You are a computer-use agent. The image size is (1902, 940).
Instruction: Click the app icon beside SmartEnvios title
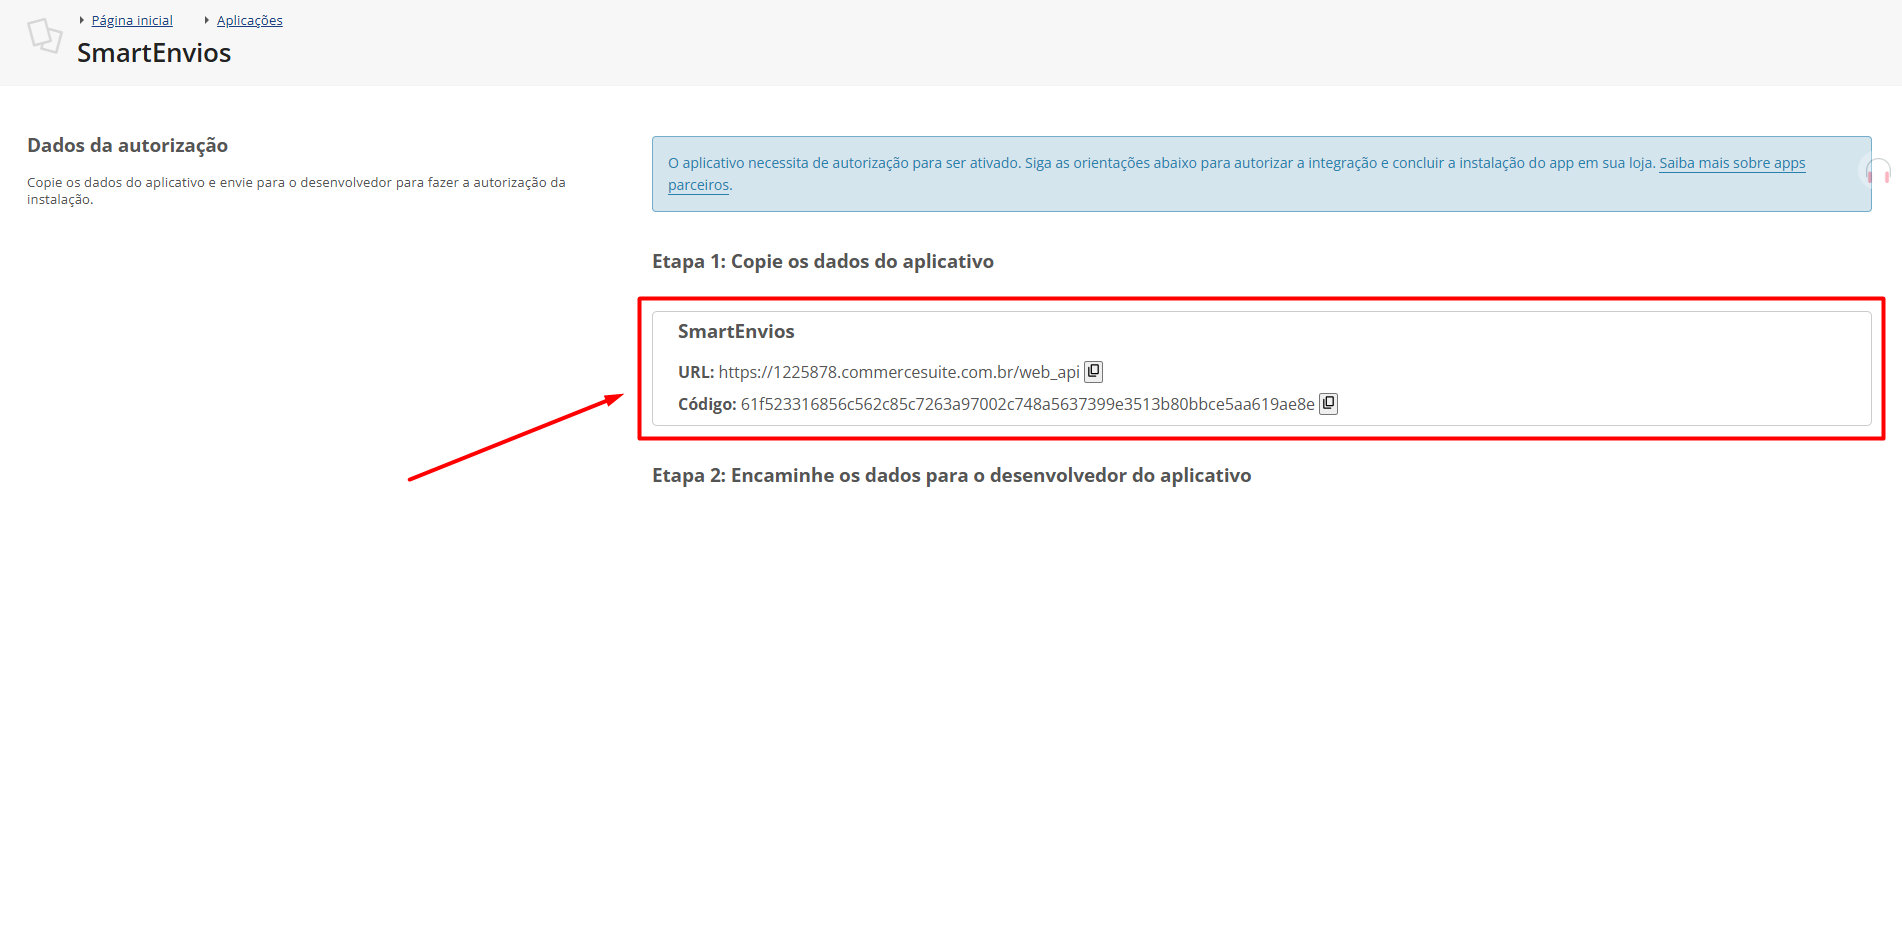44,36
